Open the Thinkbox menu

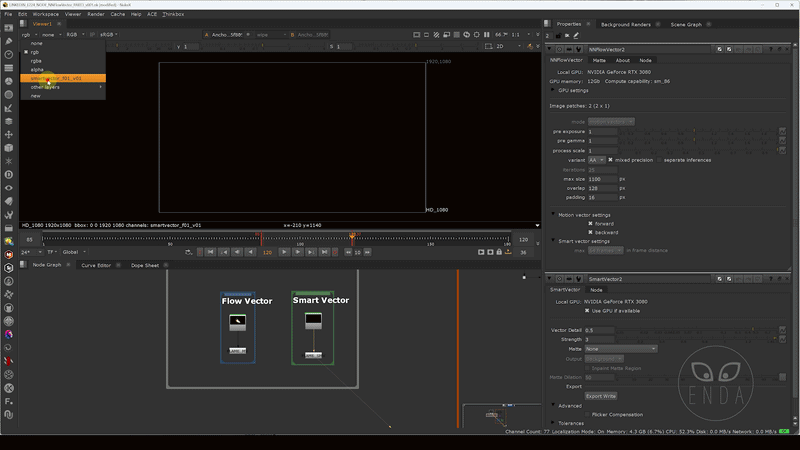[173, 14]
